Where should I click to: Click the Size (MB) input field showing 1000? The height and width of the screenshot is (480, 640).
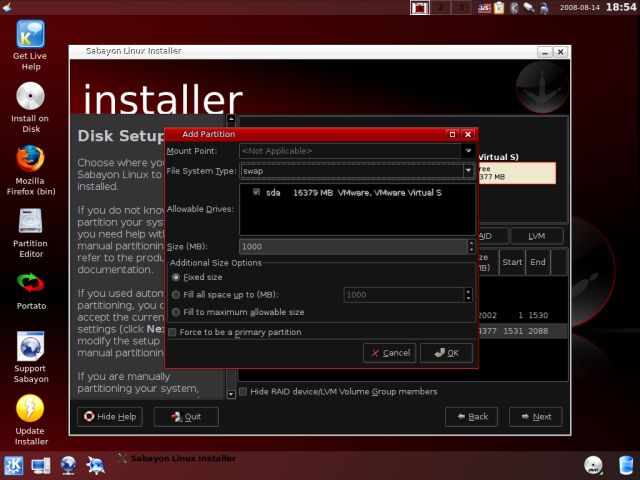353,247
